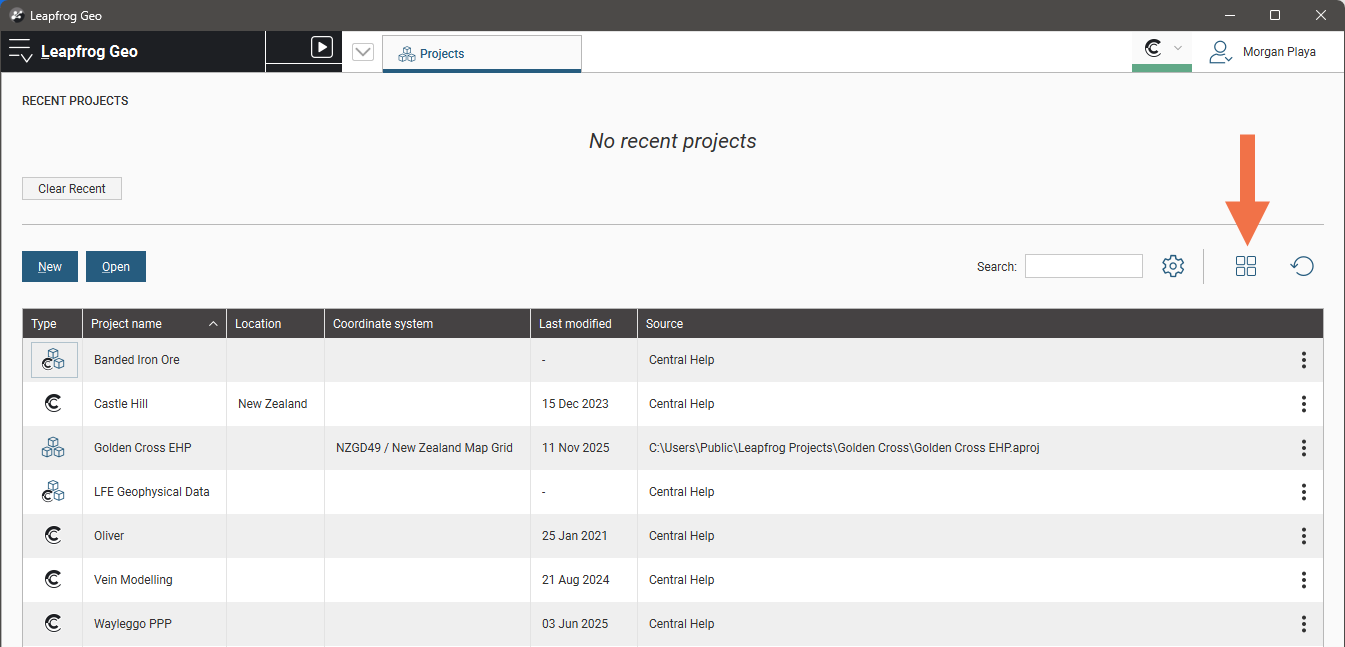Click the Open project button
This screenshot has height=647, width=1345.
[x=116, y=267]
